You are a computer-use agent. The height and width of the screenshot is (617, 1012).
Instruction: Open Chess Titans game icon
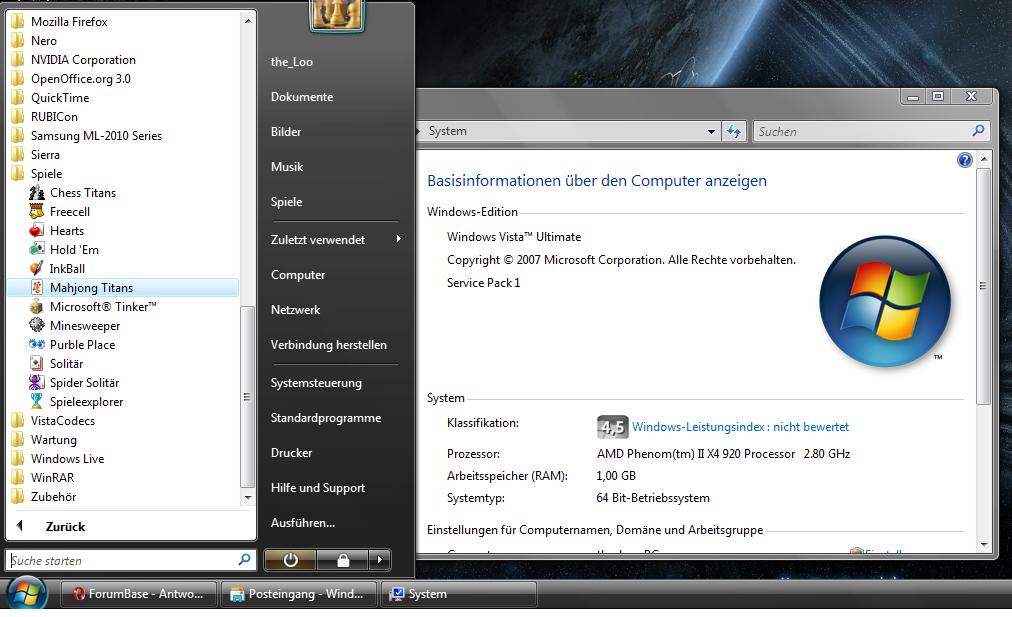(37, 192)
